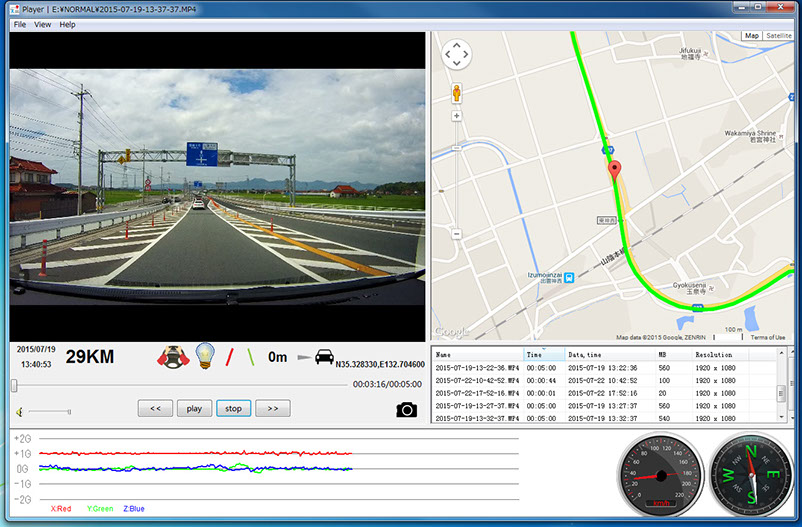Zoom out on the map
Screen dimensions: 802x527
coord(457,234)
